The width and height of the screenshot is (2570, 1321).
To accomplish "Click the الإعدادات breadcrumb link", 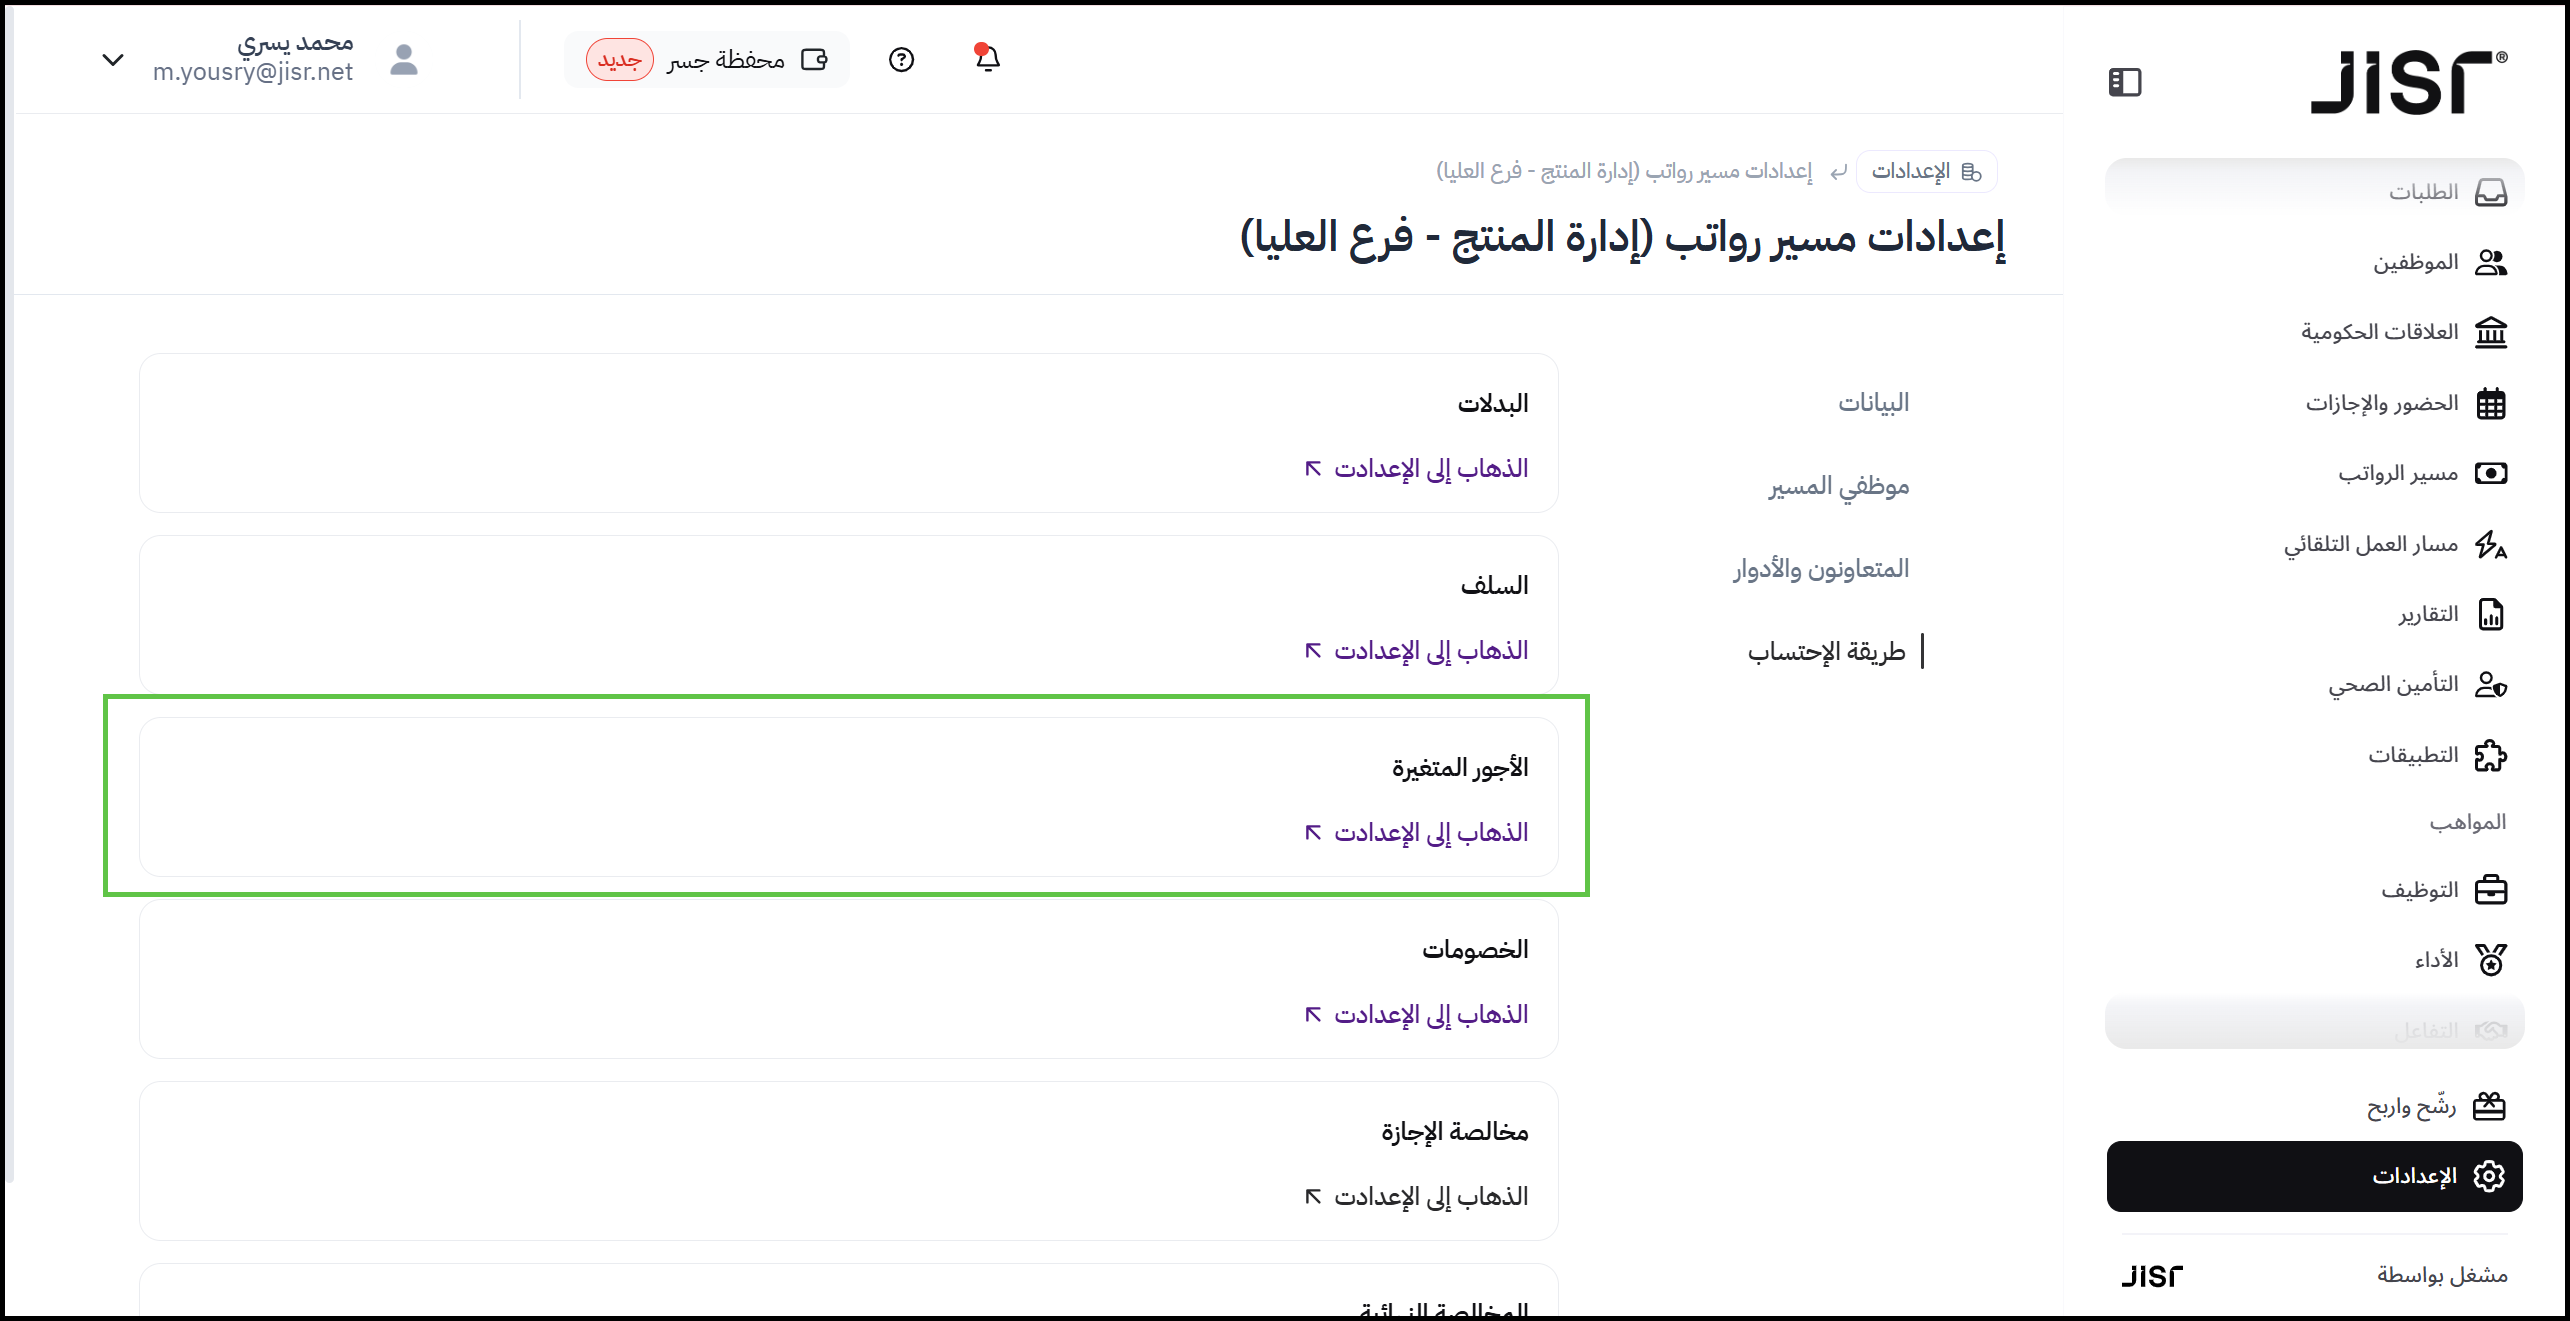I will pyautogui.click(x=1926, y=171).
